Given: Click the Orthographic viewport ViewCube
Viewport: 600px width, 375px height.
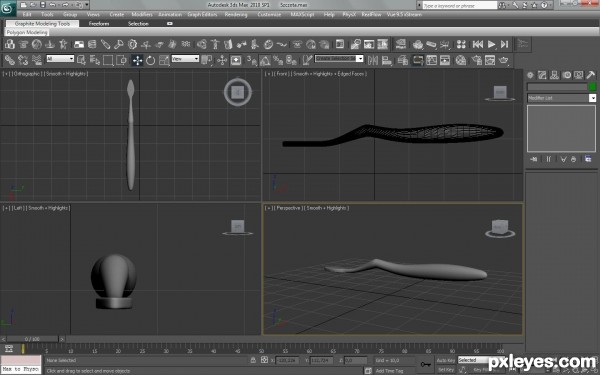Looking at the screenshot, I should (x=238, y=92).
